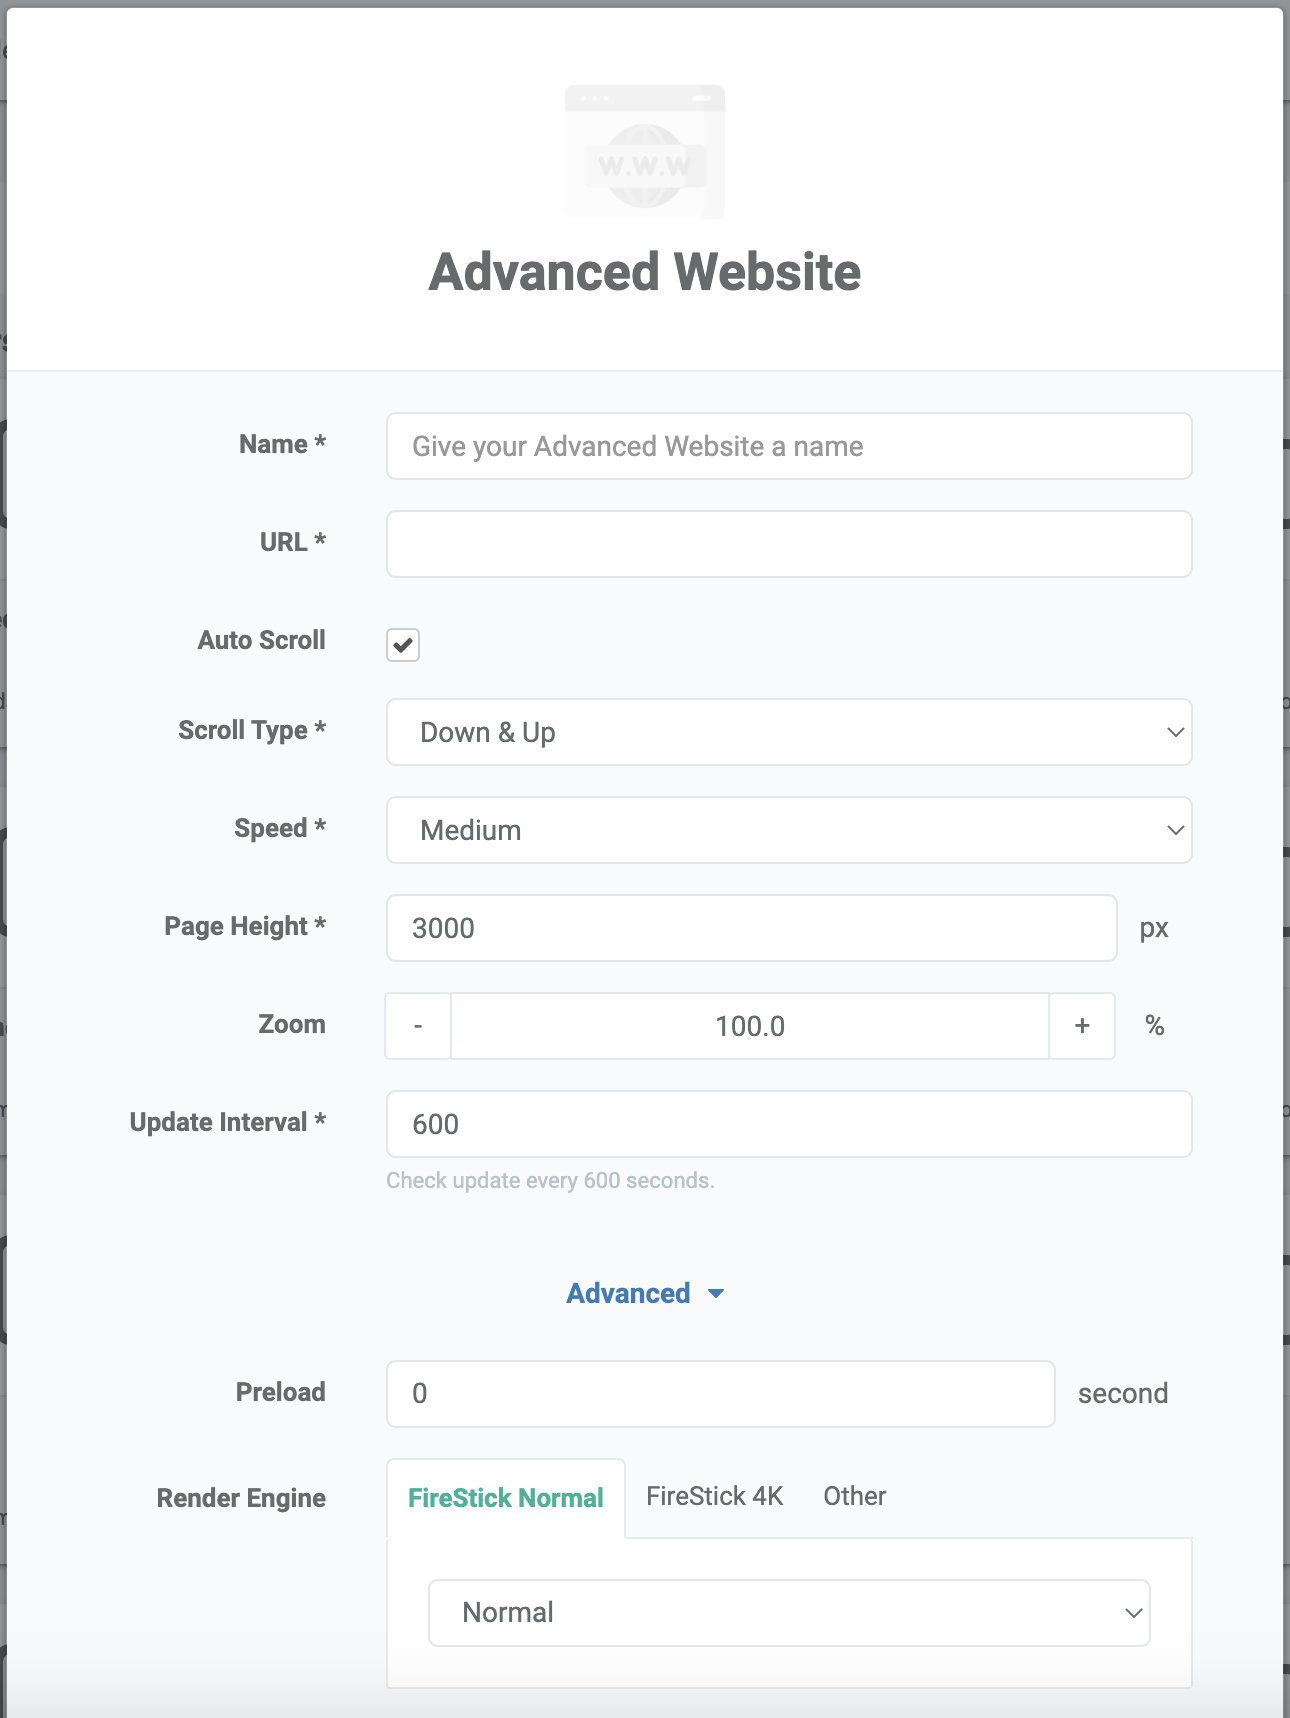Open the Scroll Type dropdown
Viewport: 1290px width, 1718px height.
coord(789,732)
